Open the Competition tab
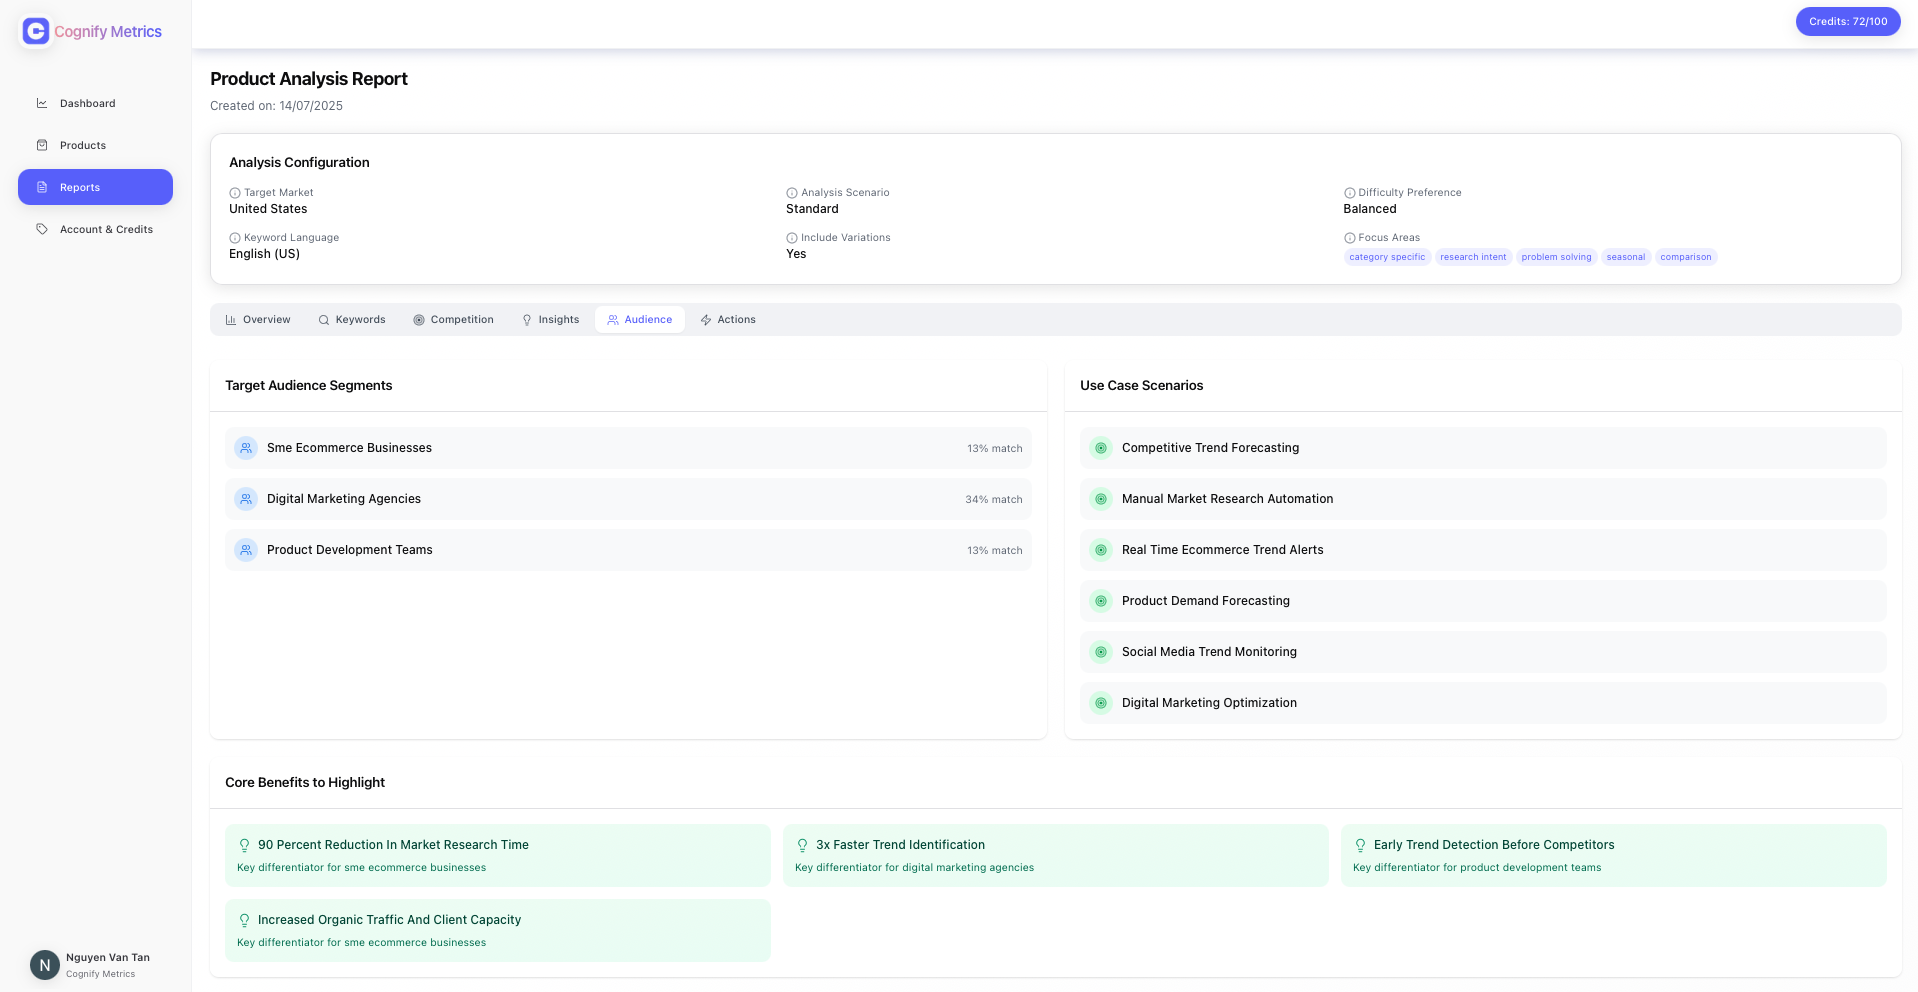The height and width of the screenshot is (992, 1918). click(x=453, y=319)
